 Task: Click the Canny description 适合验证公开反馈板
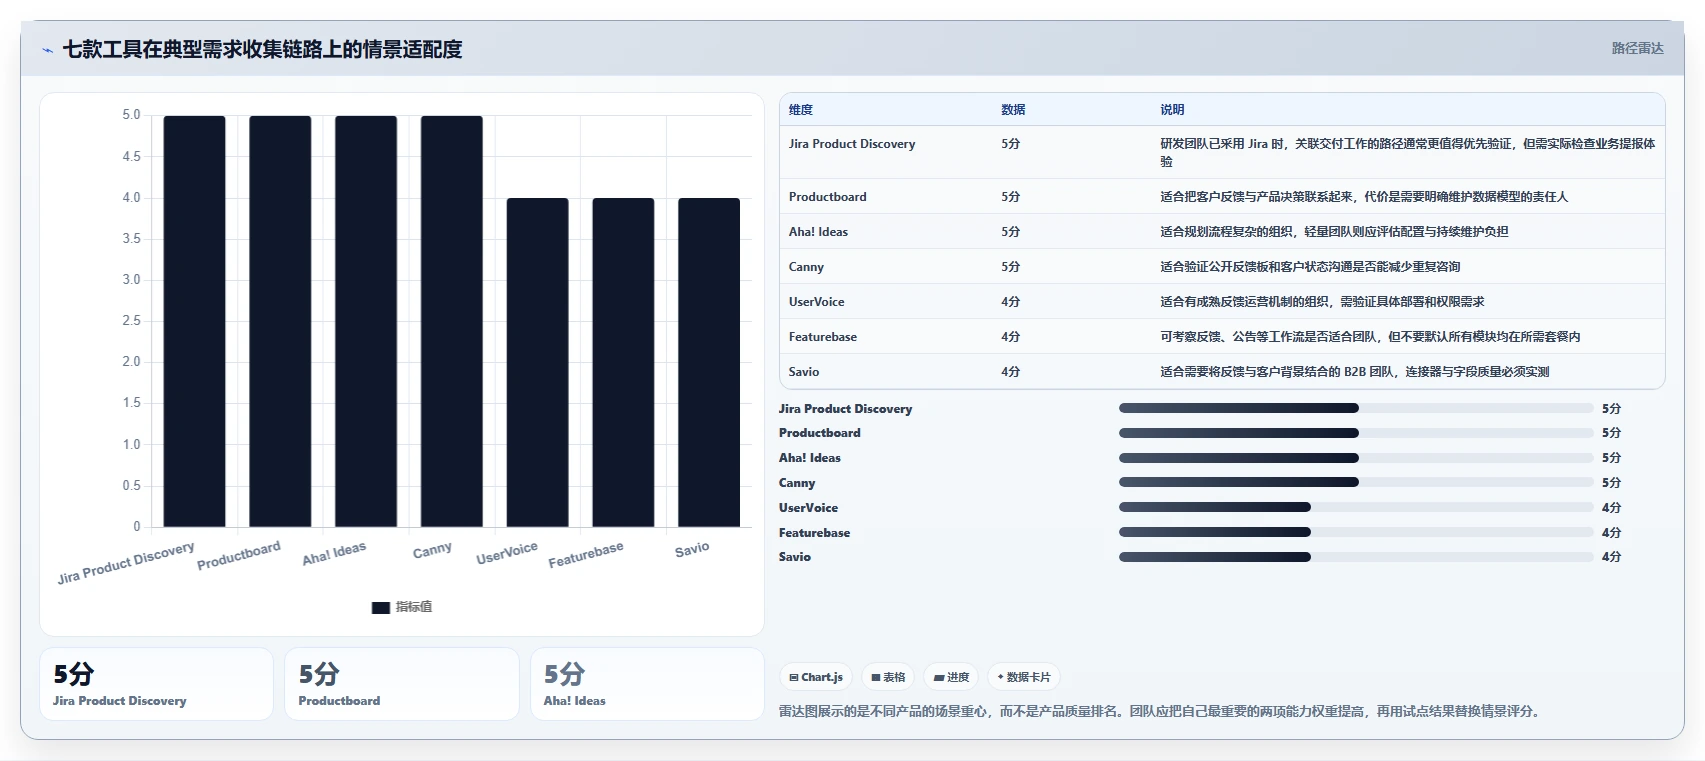1310,267
